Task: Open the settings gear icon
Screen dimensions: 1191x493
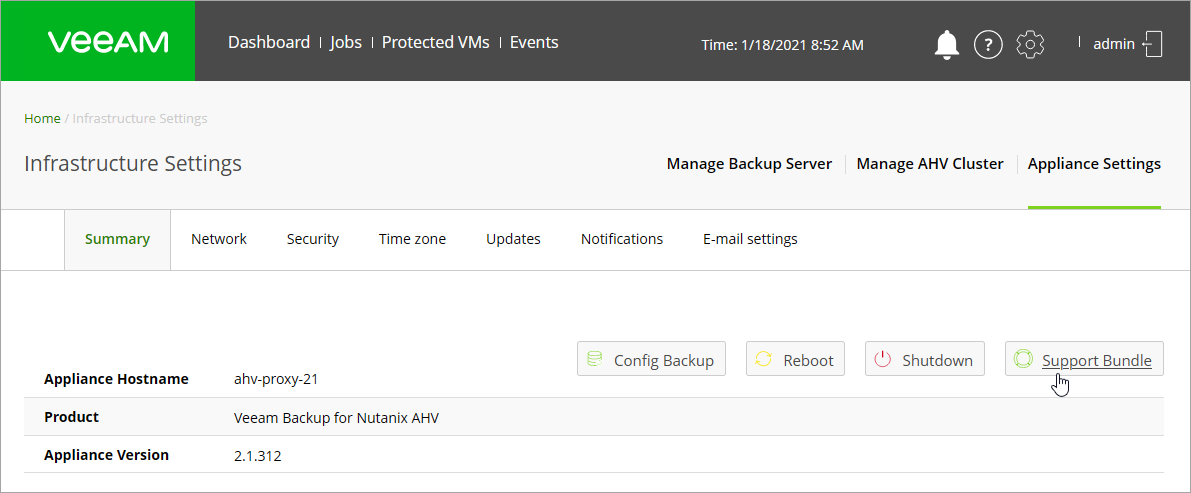Action: (x=1030, y=44)
